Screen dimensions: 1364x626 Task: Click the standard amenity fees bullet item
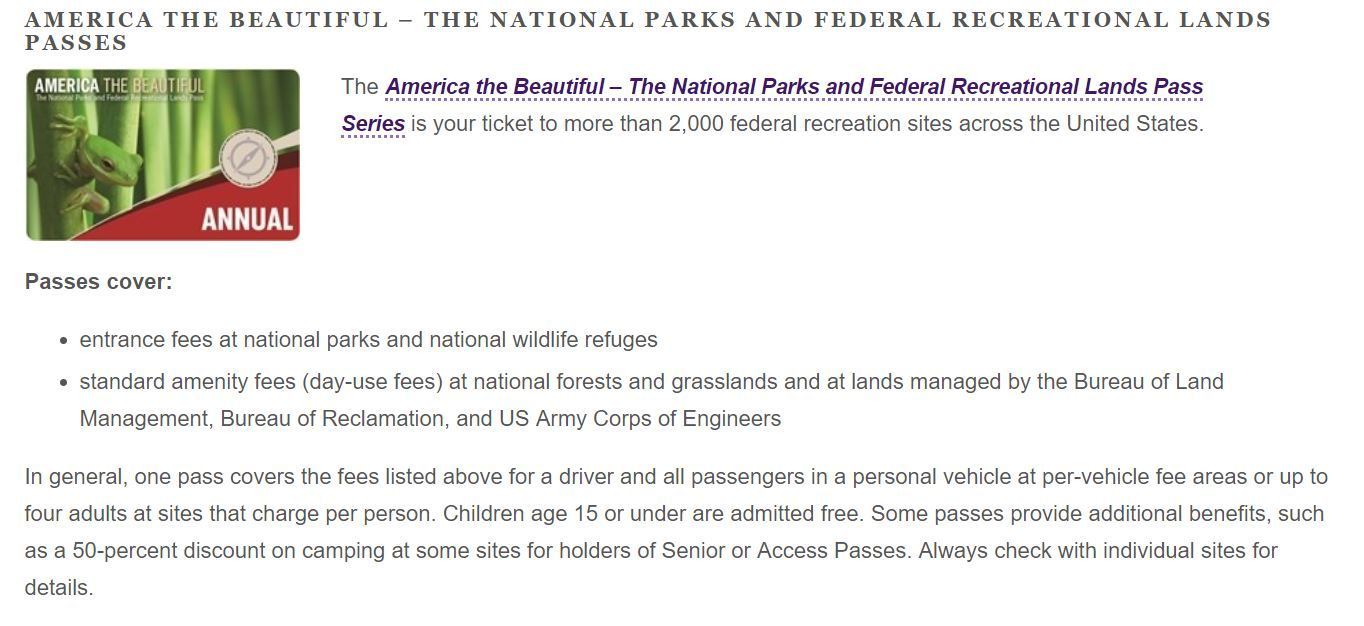pos(651,382)
